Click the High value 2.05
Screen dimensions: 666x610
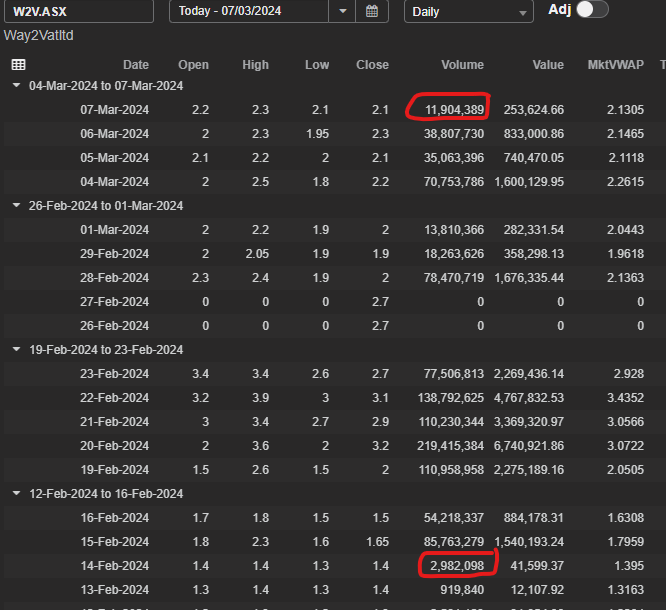(257, 254)
